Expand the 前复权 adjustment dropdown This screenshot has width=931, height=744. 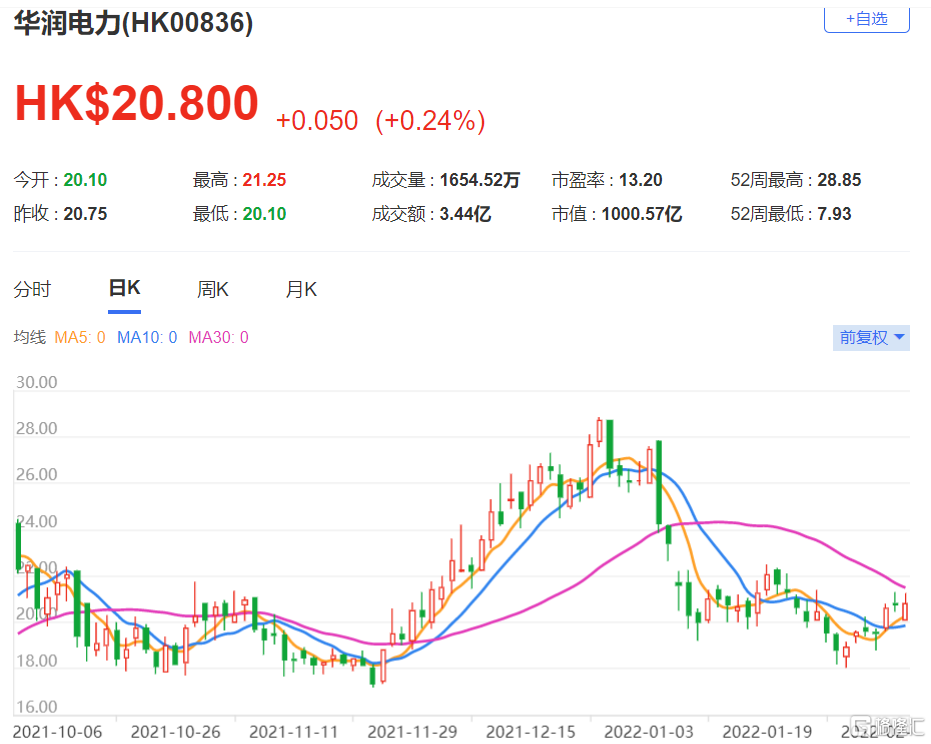[x=871, y=337]
